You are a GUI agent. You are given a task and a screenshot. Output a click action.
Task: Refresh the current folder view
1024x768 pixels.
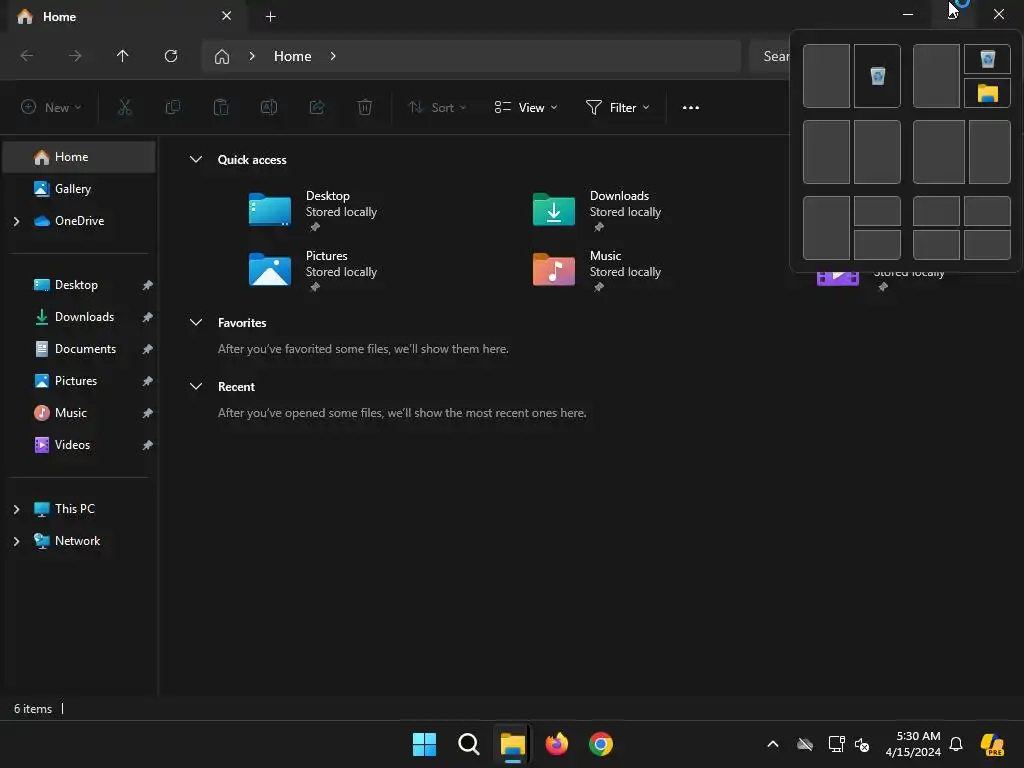(x=171, y=56)
